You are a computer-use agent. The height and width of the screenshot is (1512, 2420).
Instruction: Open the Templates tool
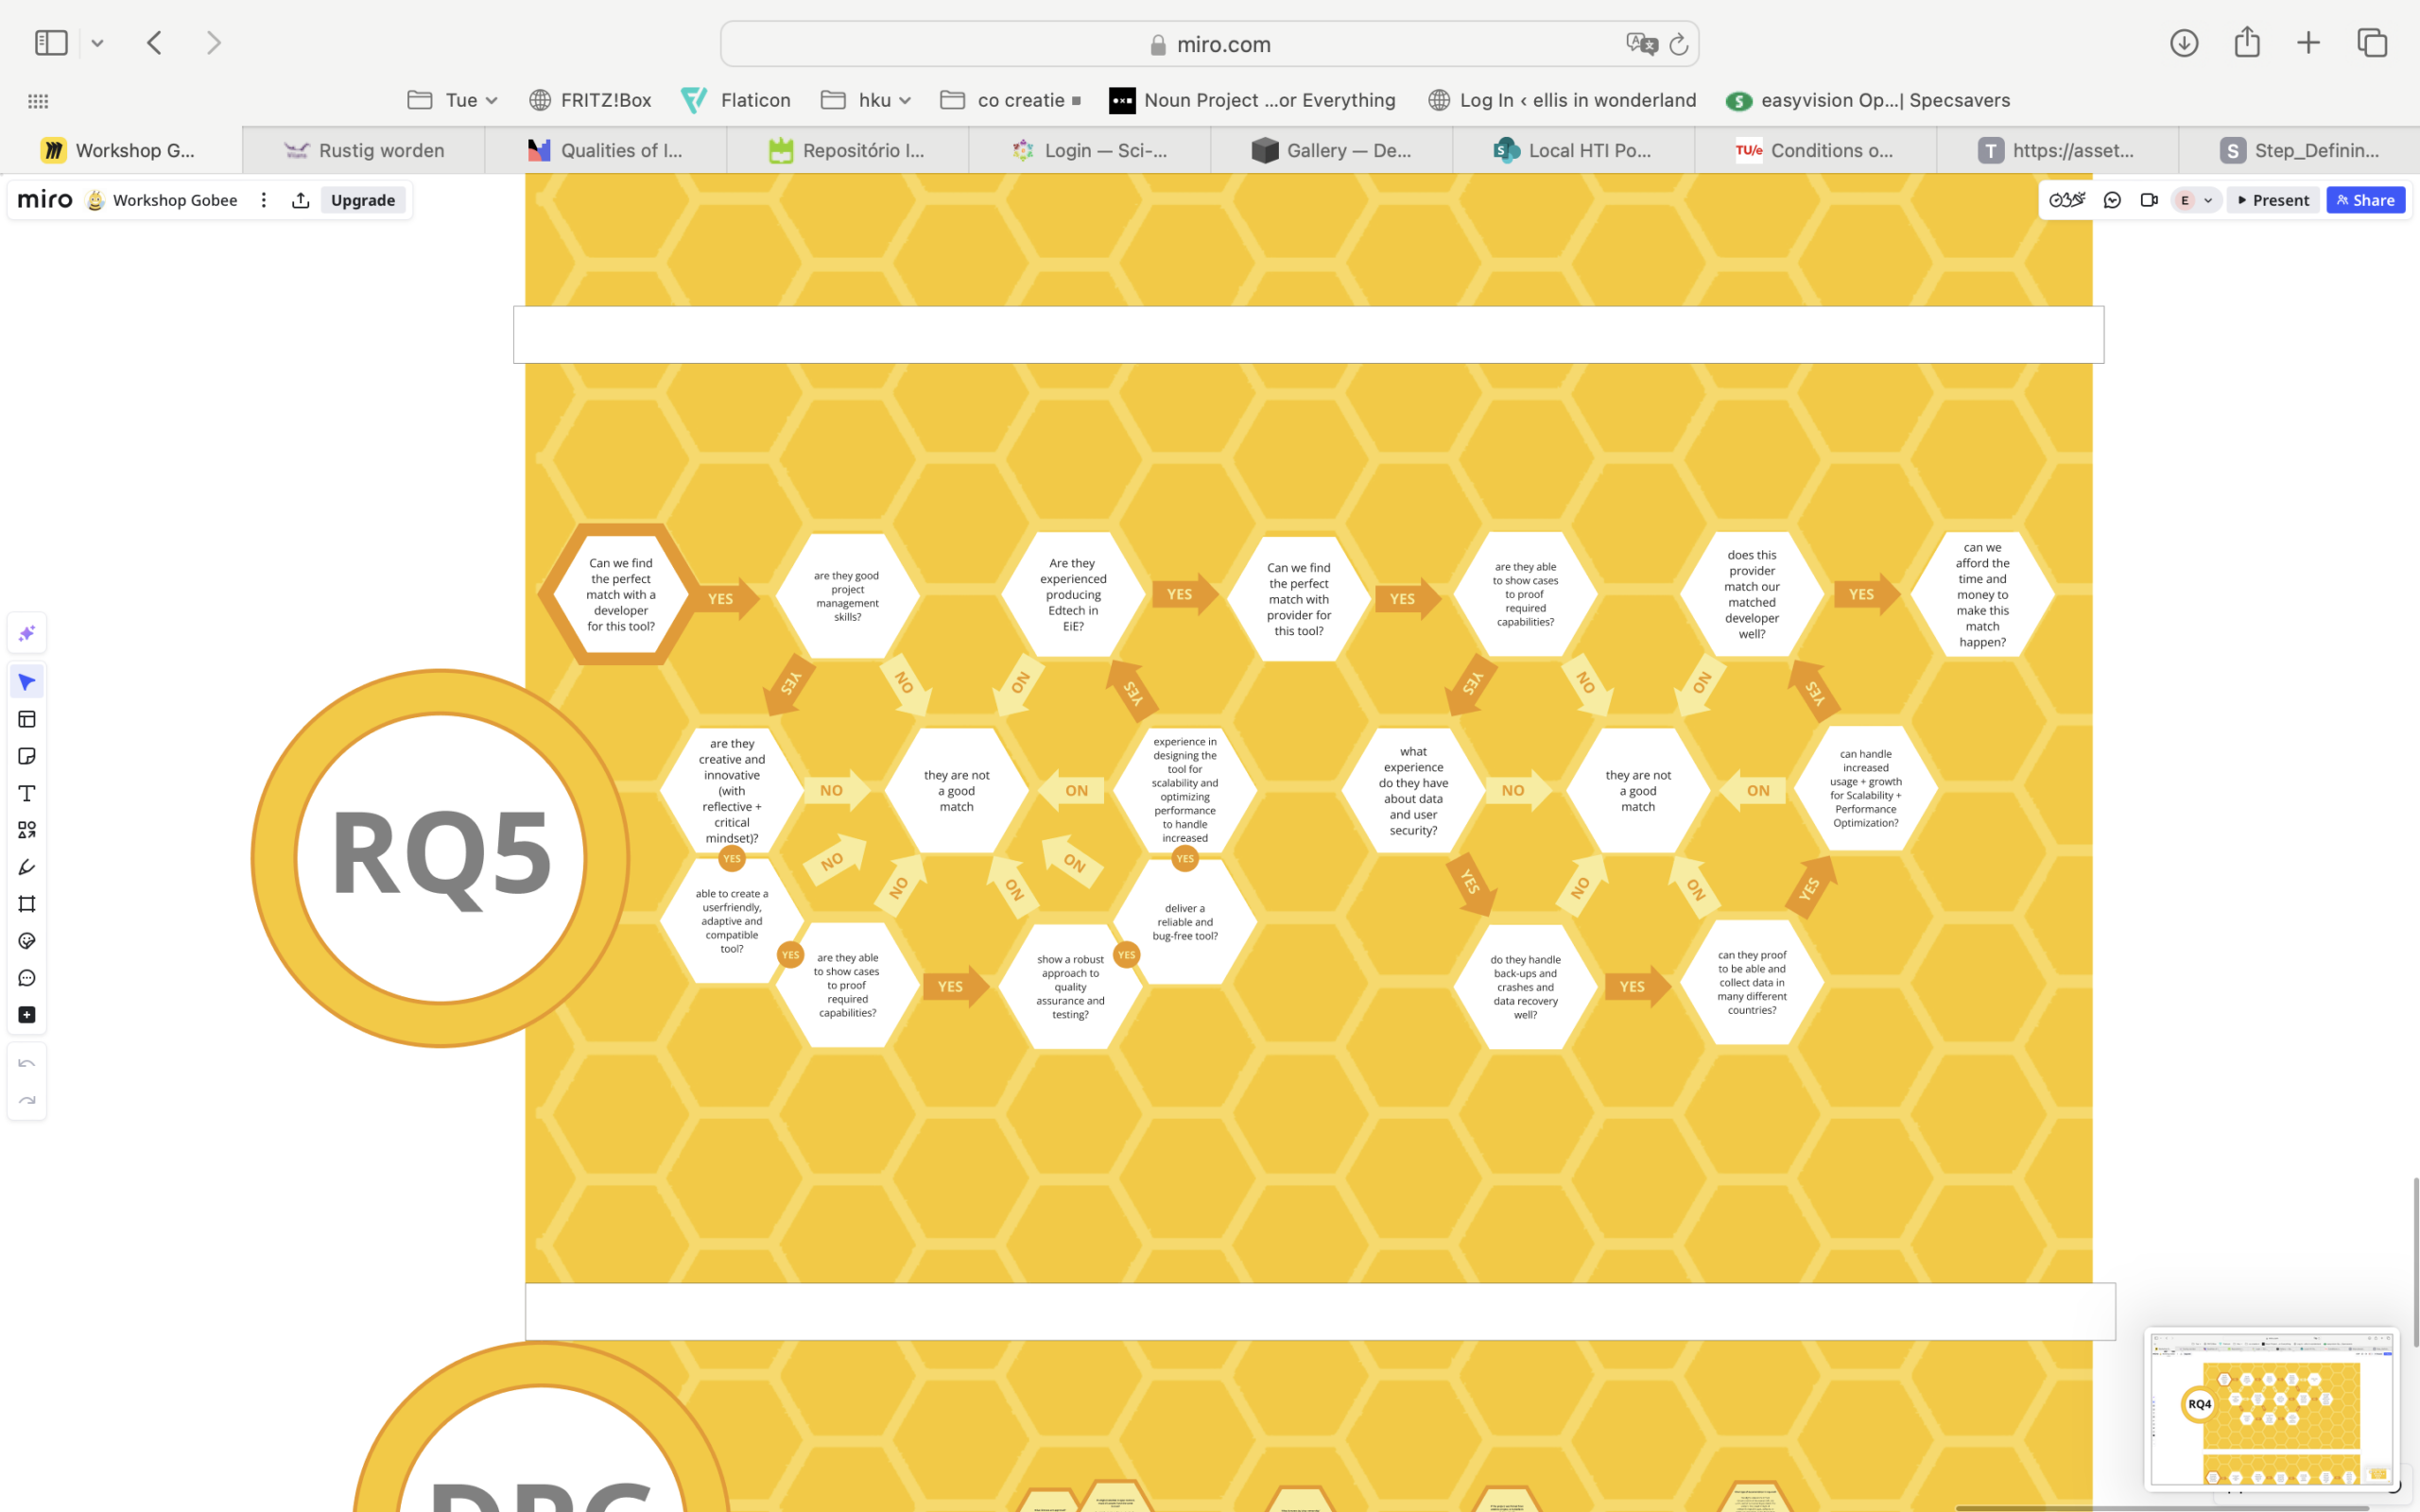pos(27,719)
